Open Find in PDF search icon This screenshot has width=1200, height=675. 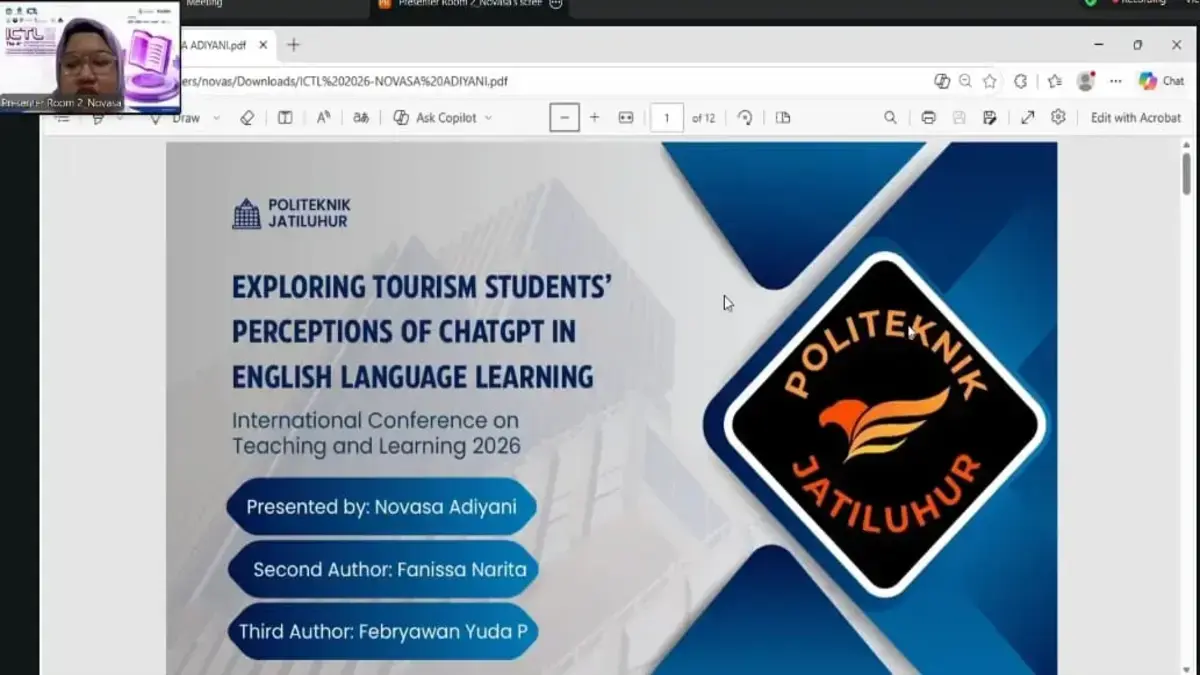(x=890, y=118)
